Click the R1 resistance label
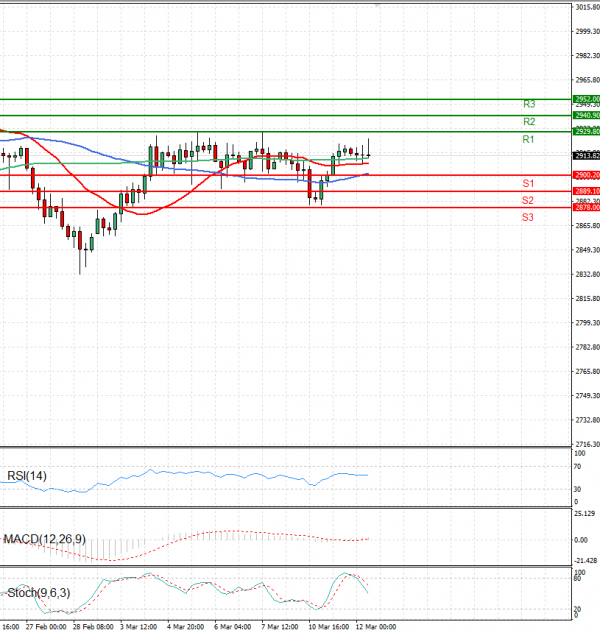Viewport: 600px width, 633px height. pyautogui.click(x=528, y=139)
